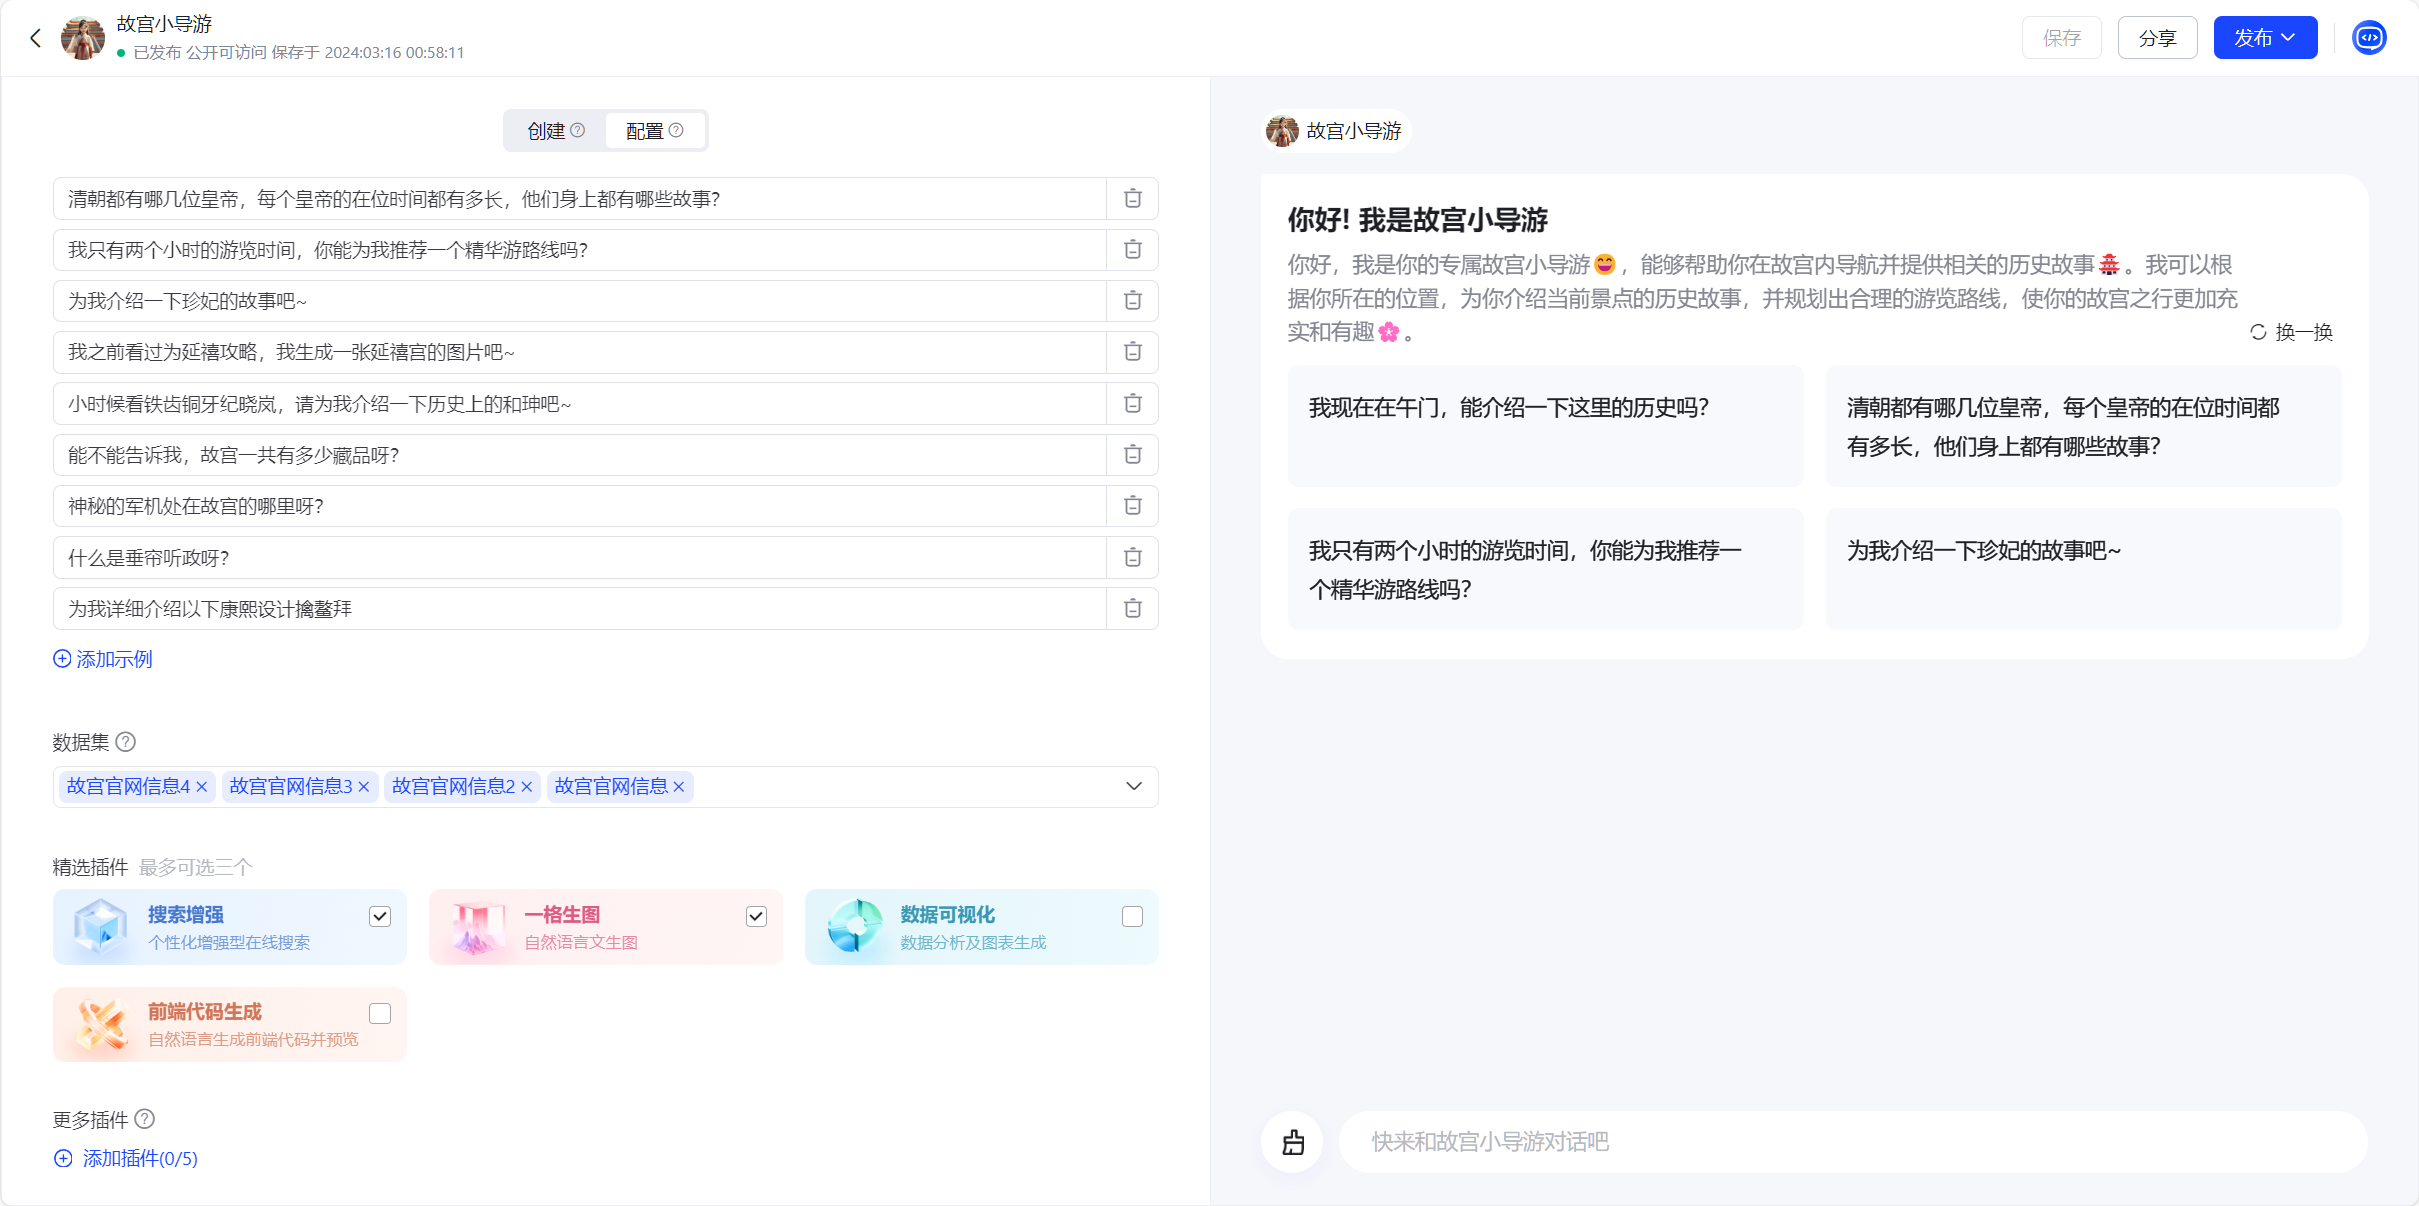This screenshot has height=1206, width=2419.
Task: Delete the 什么是垂帘听政 example prompt
Action: point(1132,558)
